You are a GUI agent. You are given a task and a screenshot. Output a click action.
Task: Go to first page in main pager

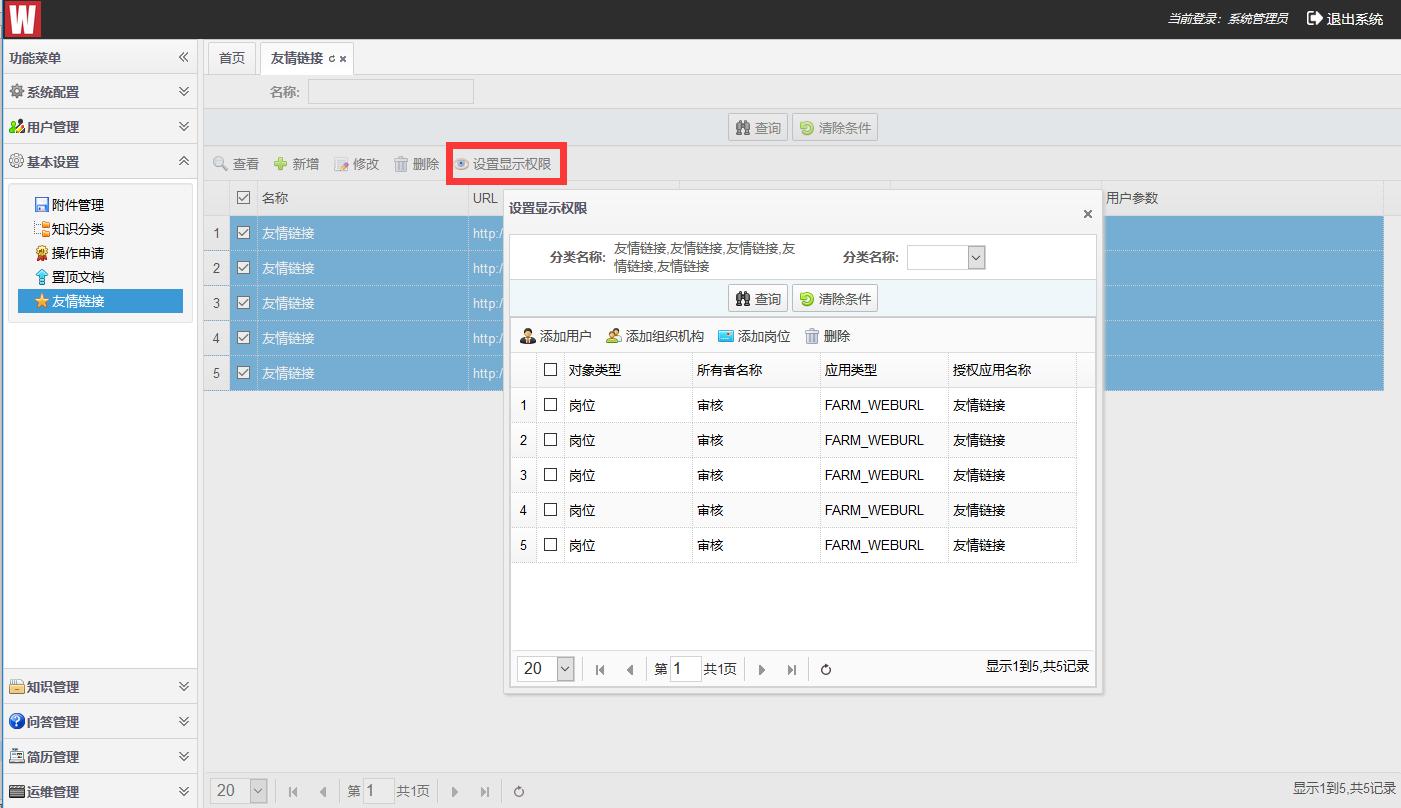pos(293,792)
